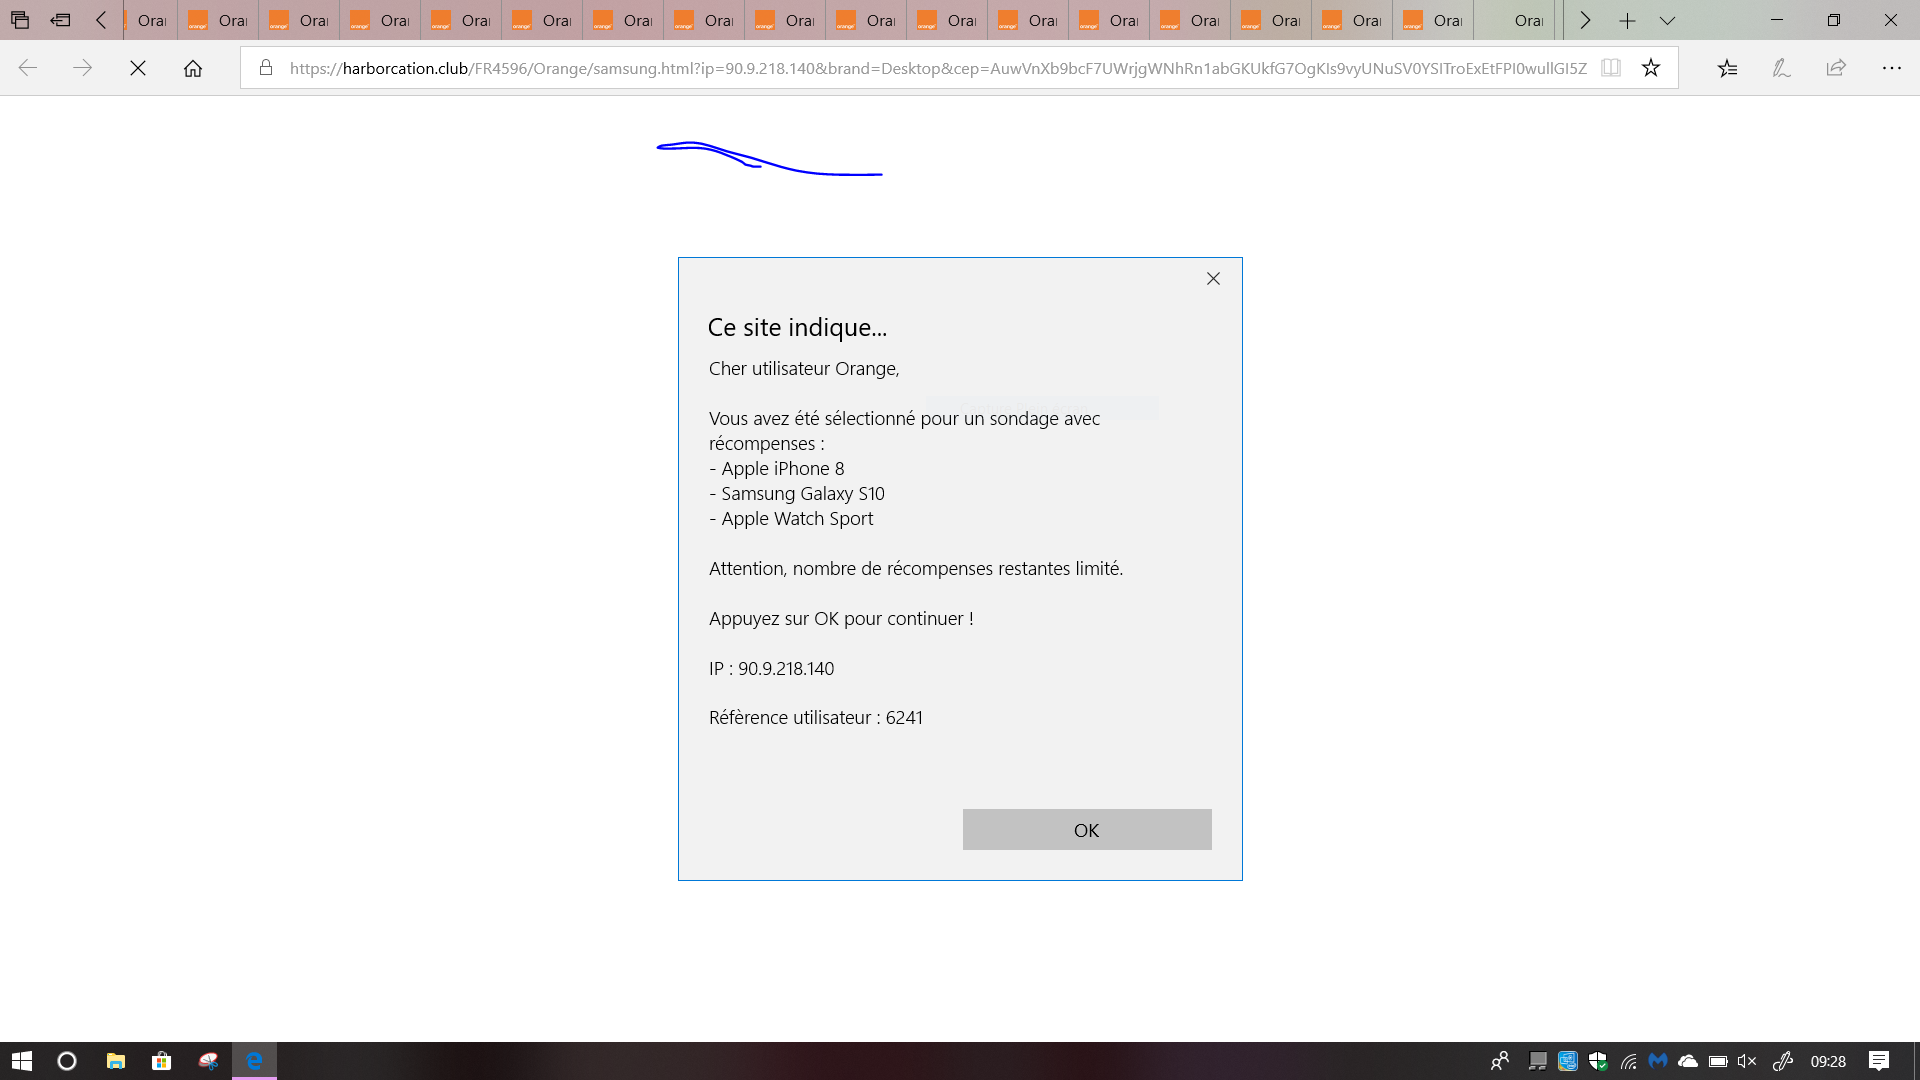1920x1080 pixels.
Task: Open Windows Ink Workspace pen icon
Action: [x=1782, y=1061]
